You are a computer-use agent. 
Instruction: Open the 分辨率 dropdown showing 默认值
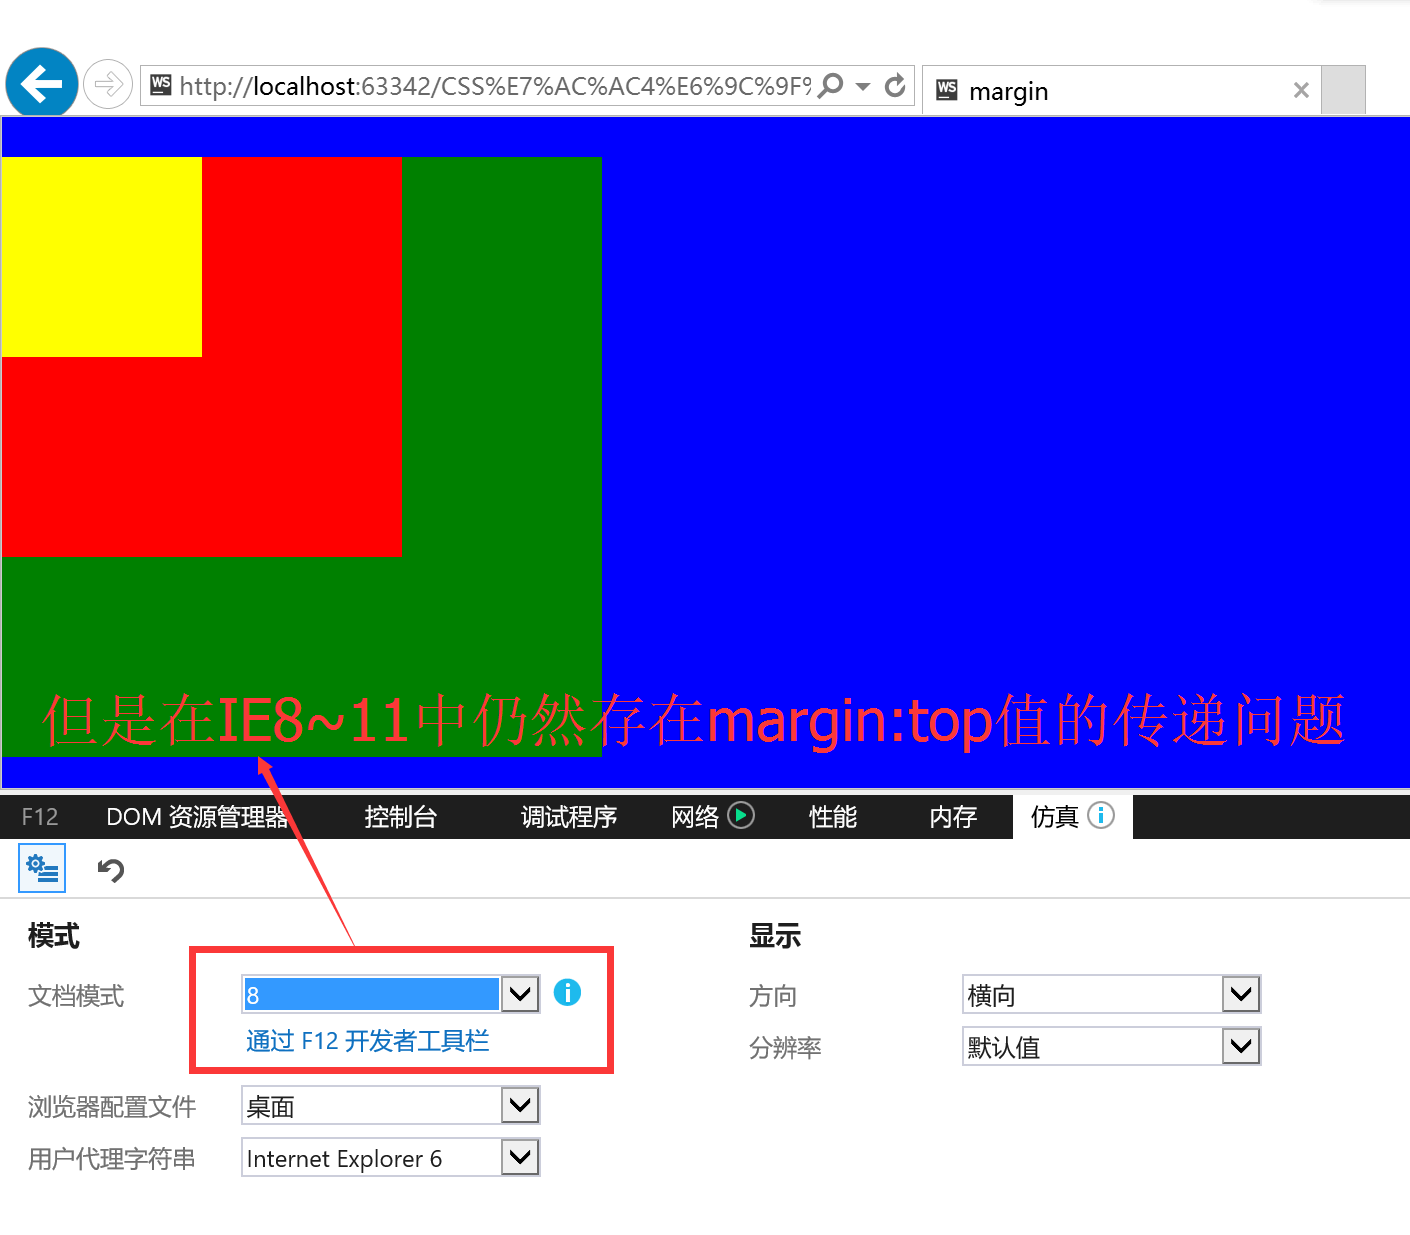[1111, 1046]
